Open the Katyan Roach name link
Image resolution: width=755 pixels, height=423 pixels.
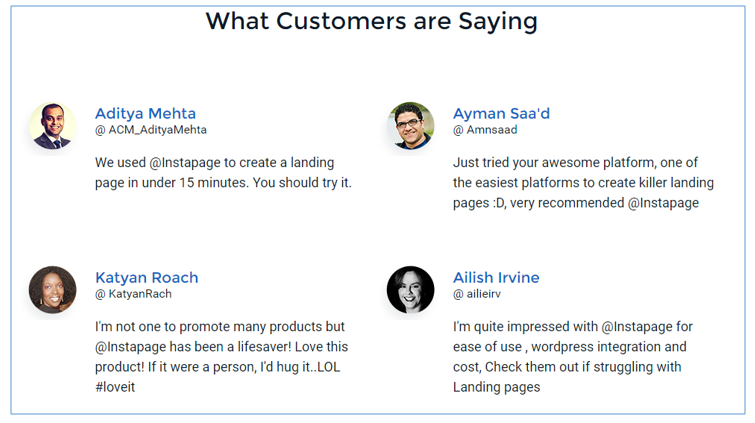coord(146,277)
